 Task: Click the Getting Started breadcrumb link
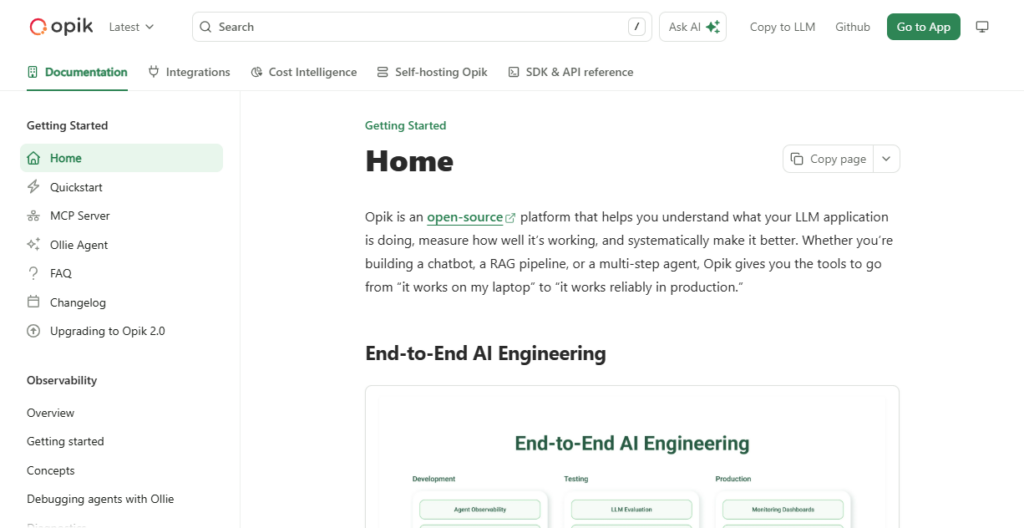406,125
